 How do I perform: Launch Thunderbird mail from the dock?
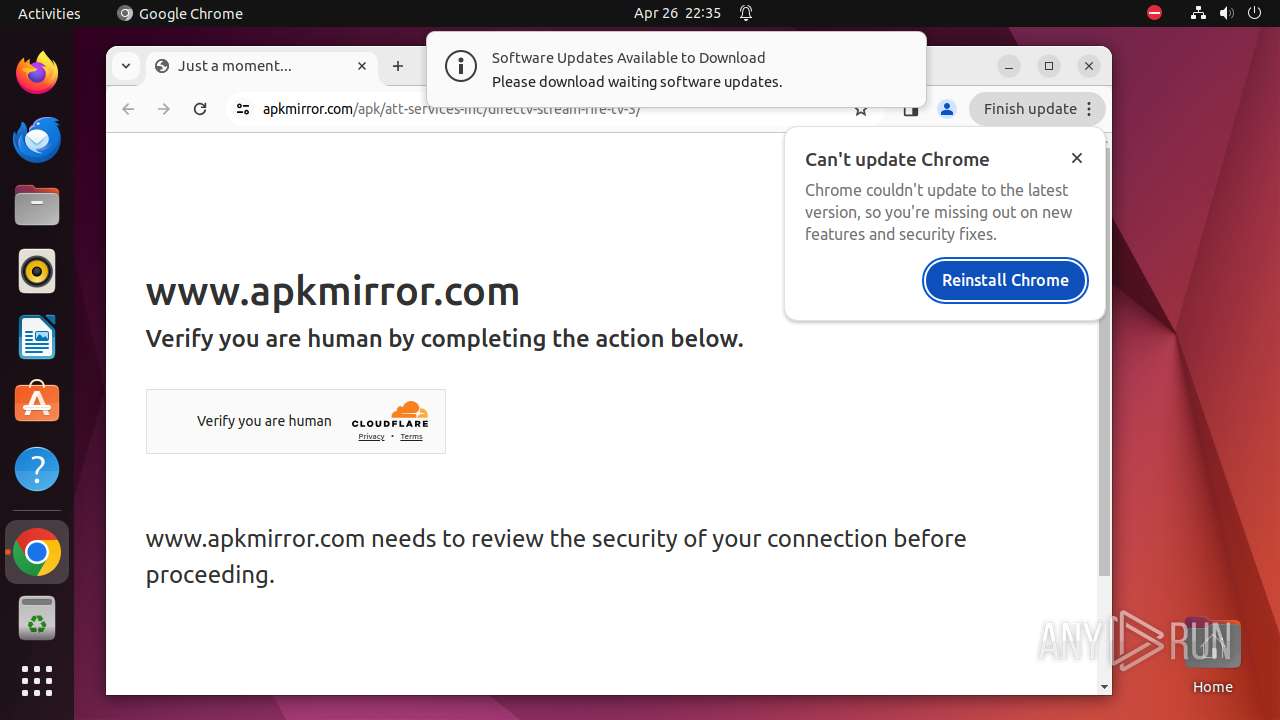coord(37,139)
